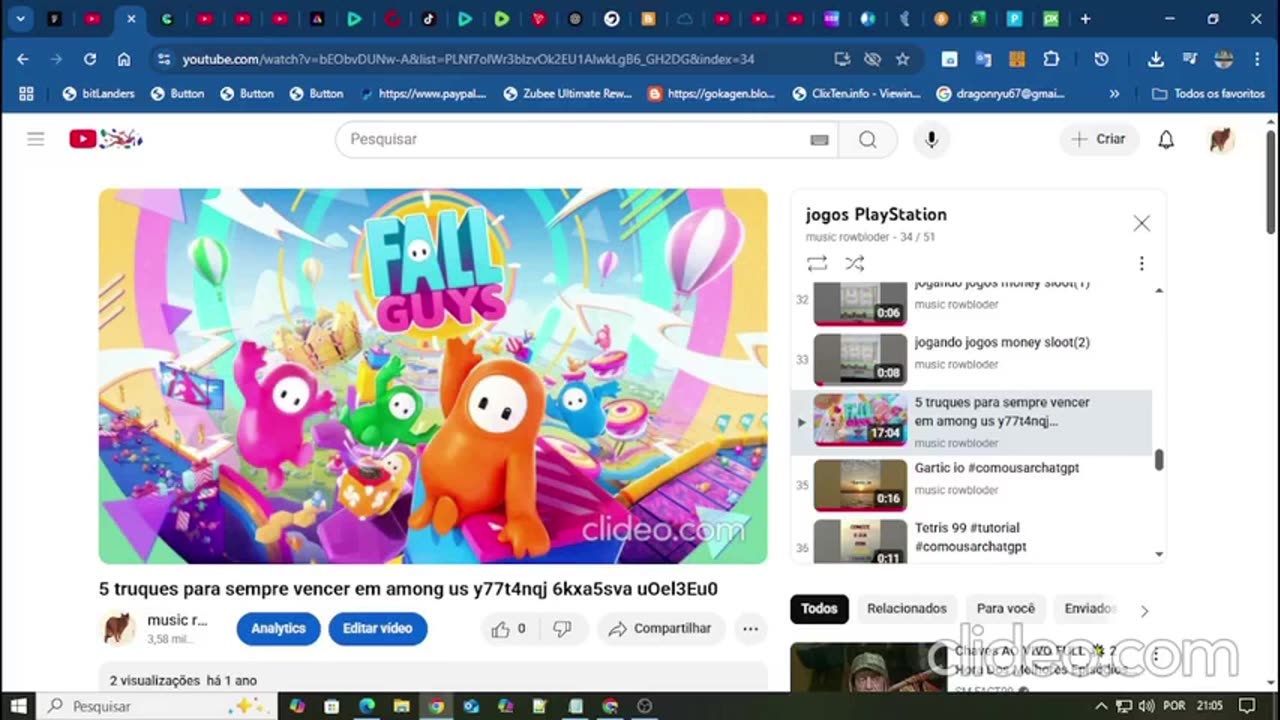Open browser home page
Image resolution: width=1280 pixels, height=720 pixels.
tap(124, 59)
